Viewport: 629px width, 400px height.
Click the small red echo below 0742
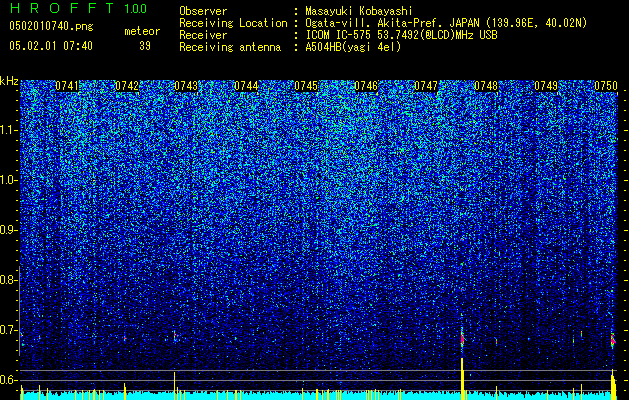pos(125,339)
